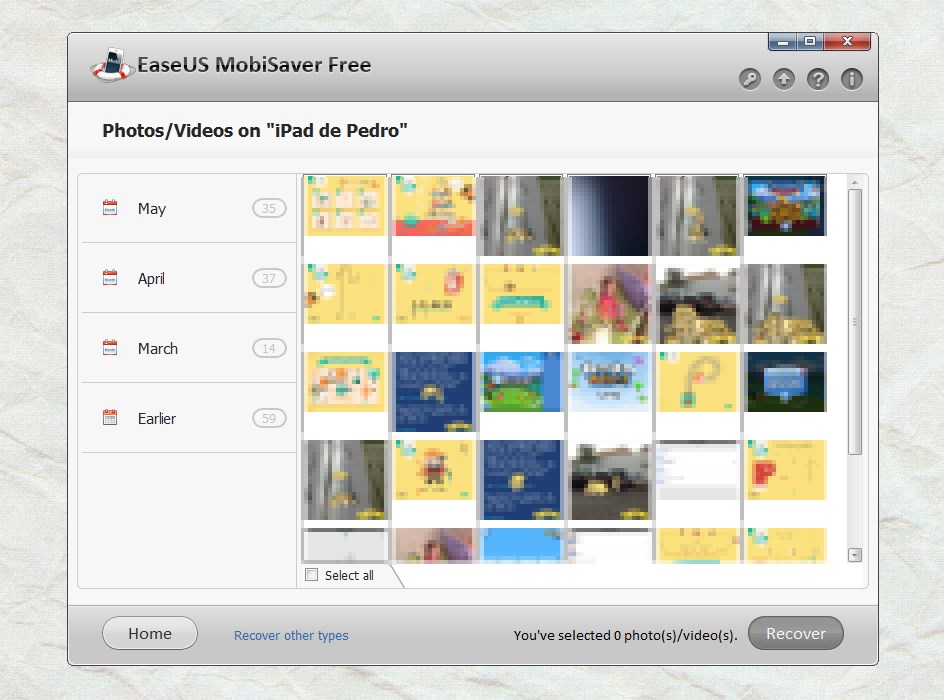Click the calendar icon beside March

[110, 348]
